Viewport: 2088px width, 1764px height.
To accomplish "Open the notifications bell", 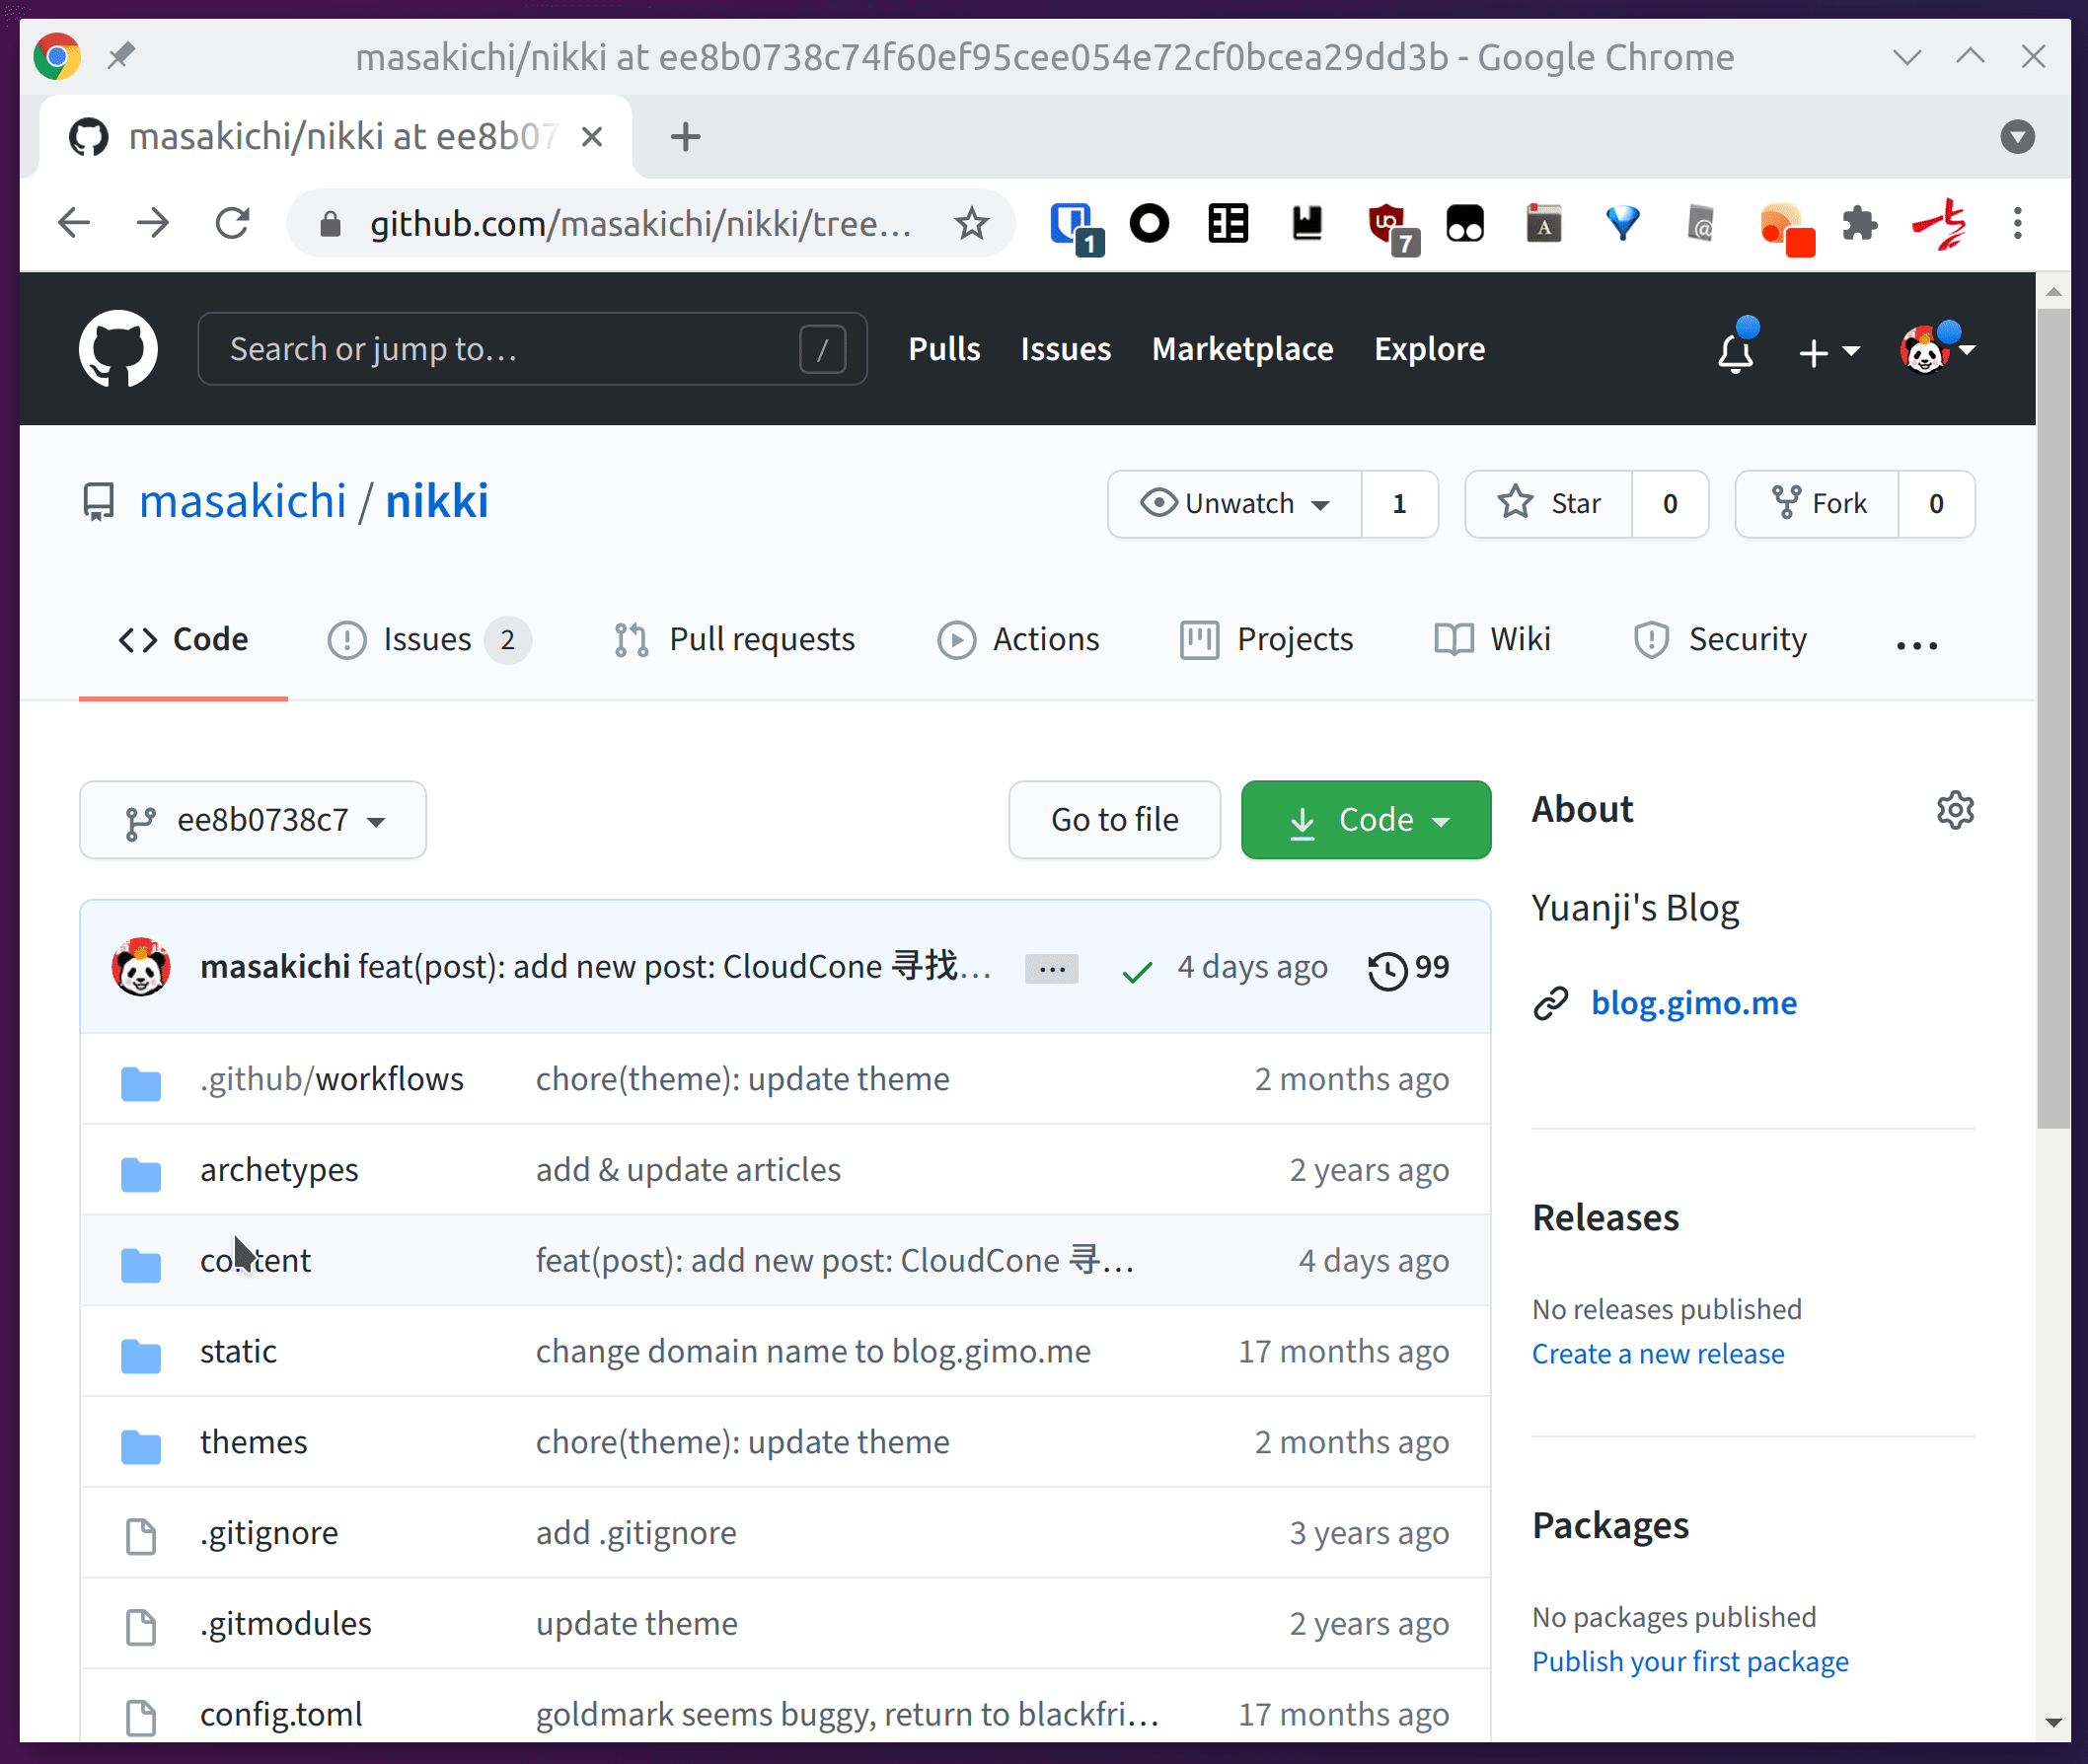I will pos(1735,352).
